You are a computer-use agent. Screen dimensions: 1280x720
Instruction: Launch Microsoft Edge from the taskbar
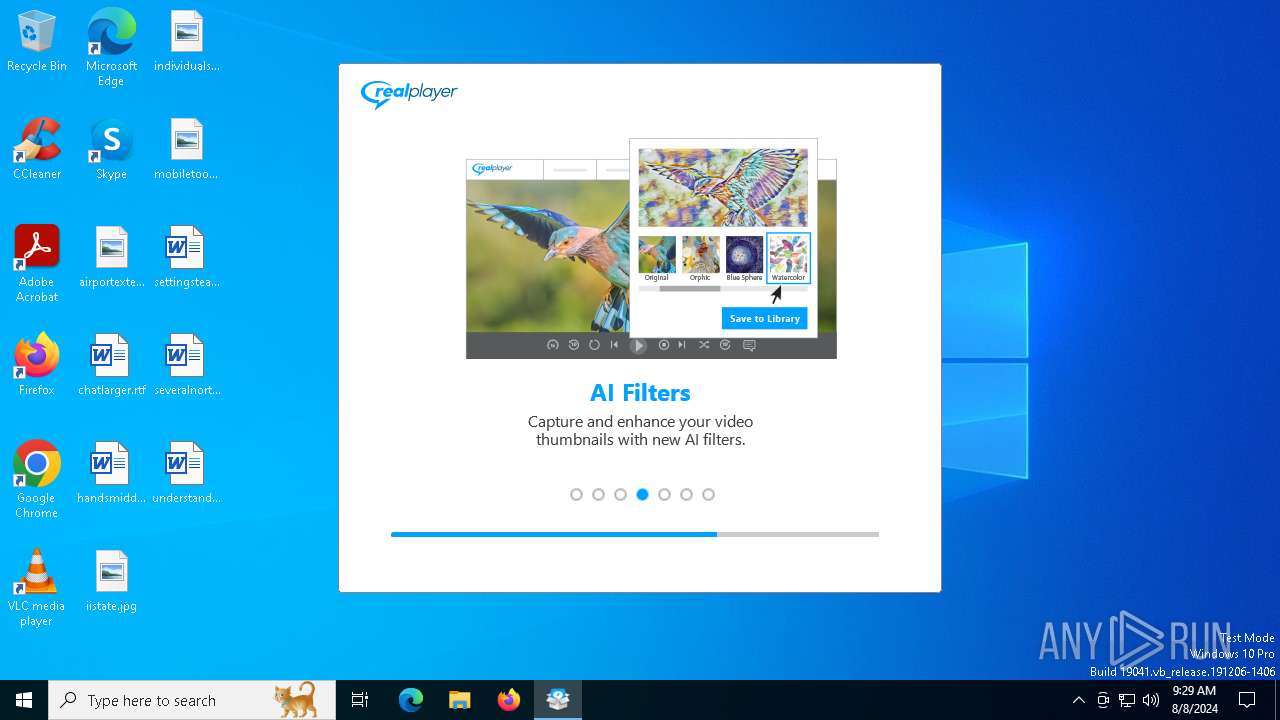[411, 700]
